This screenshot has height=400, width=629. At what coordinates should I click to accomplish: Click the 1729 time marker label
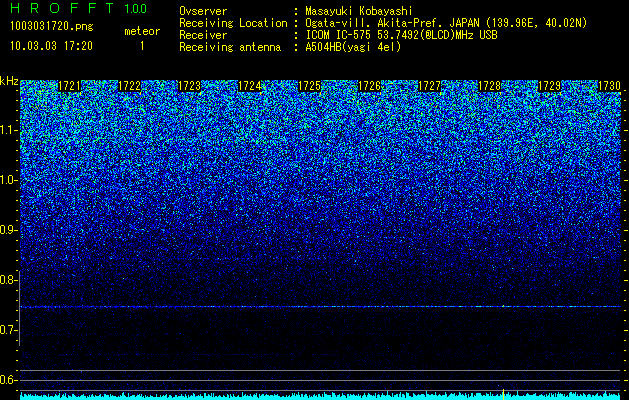click(550, 86)
